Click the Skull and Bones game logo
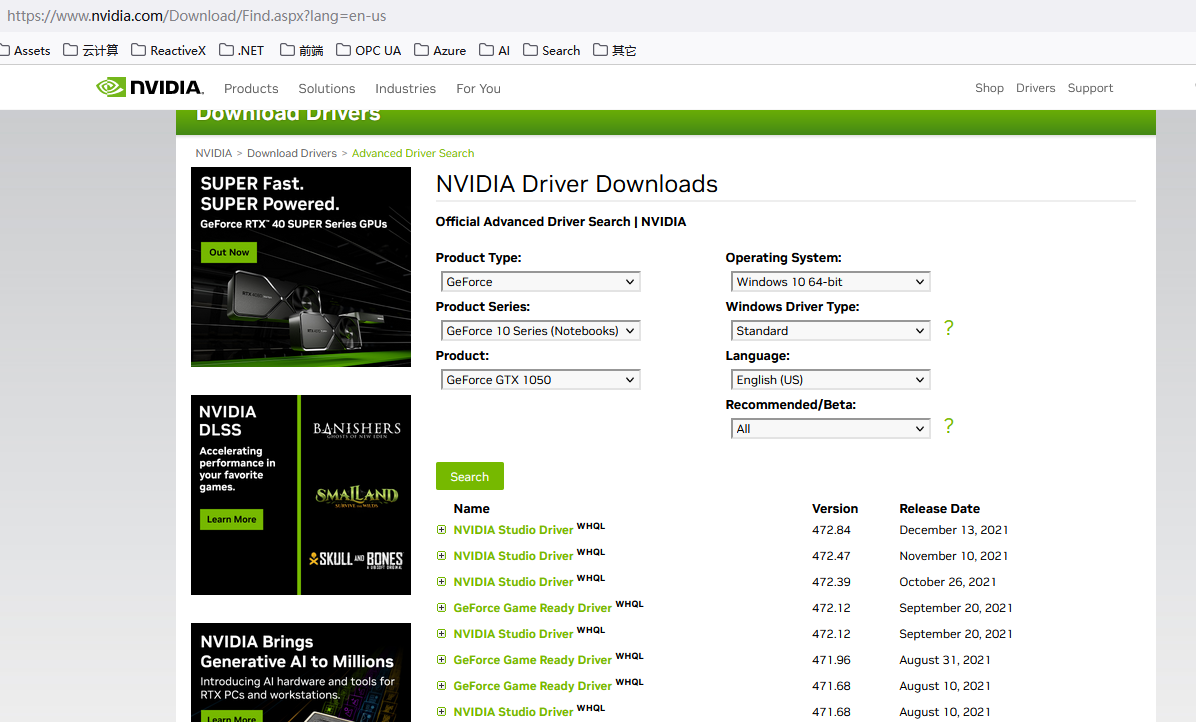Image resolution: width=1196 pixels, height=722 pixels. [x=356, y=559]
